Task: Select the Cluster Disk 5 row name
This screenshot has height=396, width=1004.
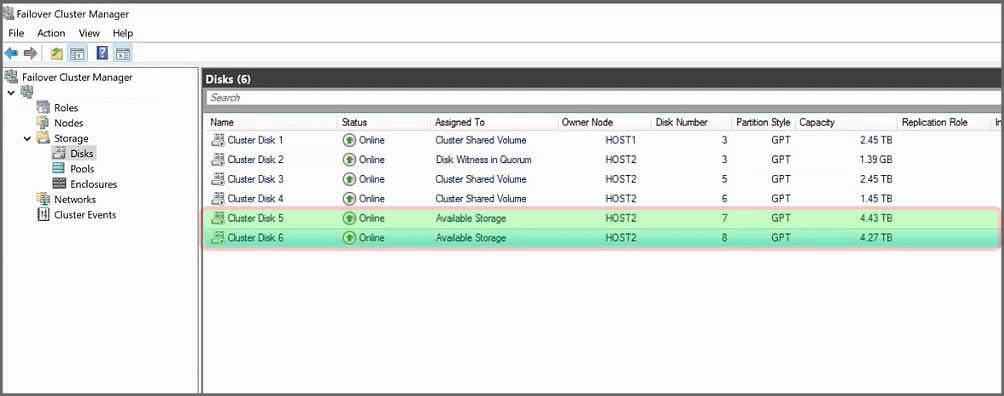Action: 255,219
